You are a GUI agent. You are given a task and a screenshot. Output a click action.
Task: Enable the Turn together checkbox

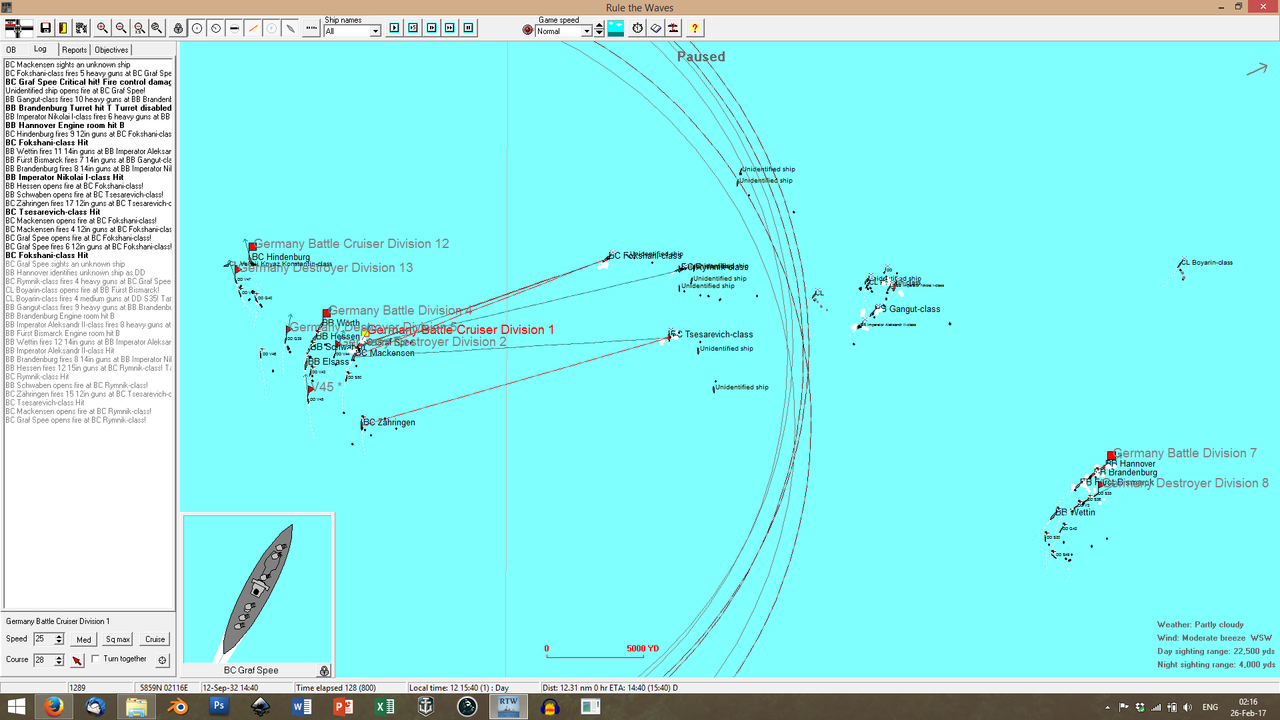96,659
